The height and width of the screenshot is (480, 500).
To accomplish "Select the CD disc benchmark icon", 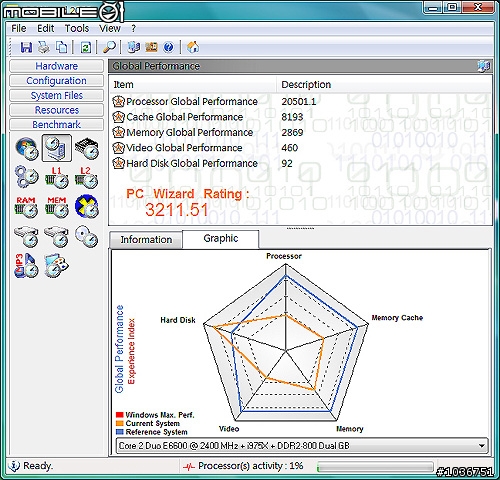I will (87, 236).
